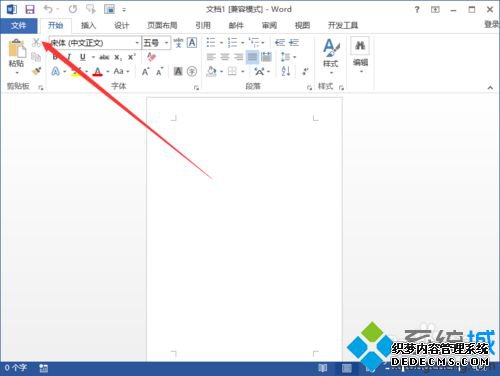Click the Styles gallery large A icon
This screenshot has width=500, height=376.
(x=331, y=48)
